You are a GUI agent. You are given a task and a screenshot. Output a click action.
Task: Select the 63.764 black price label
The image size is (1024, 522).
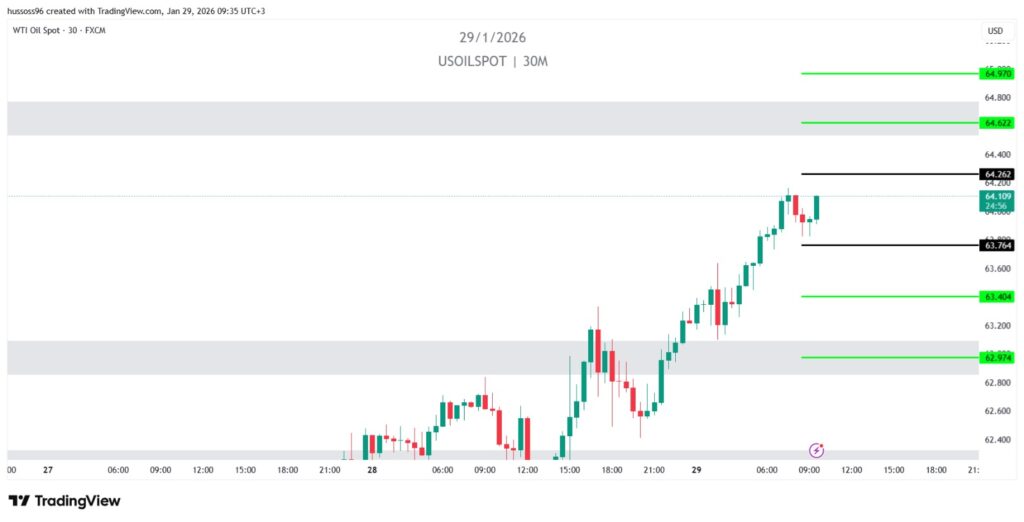coord(998,245)
